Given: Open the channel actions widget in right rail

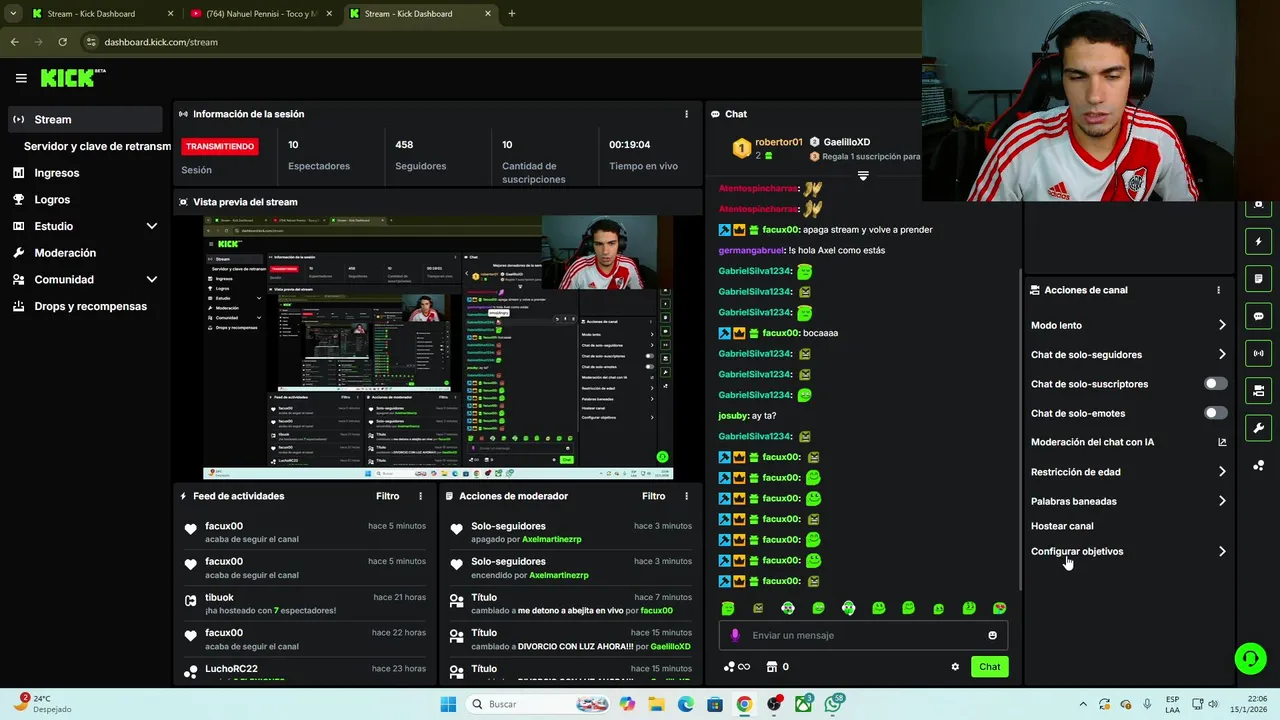Looking at the screenshot, I should (x=1258, y=391).
